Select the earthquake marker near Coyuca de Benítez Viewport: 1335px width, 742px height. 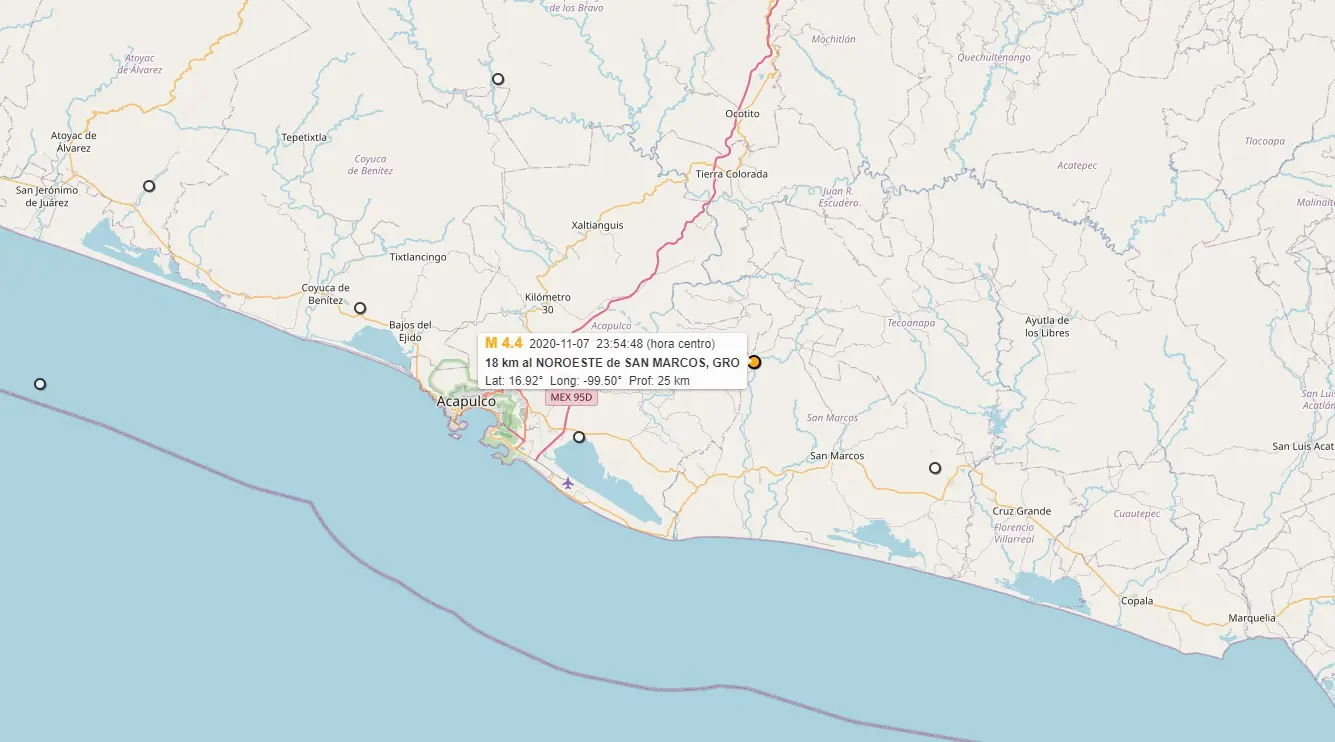(x=360, y=308)
